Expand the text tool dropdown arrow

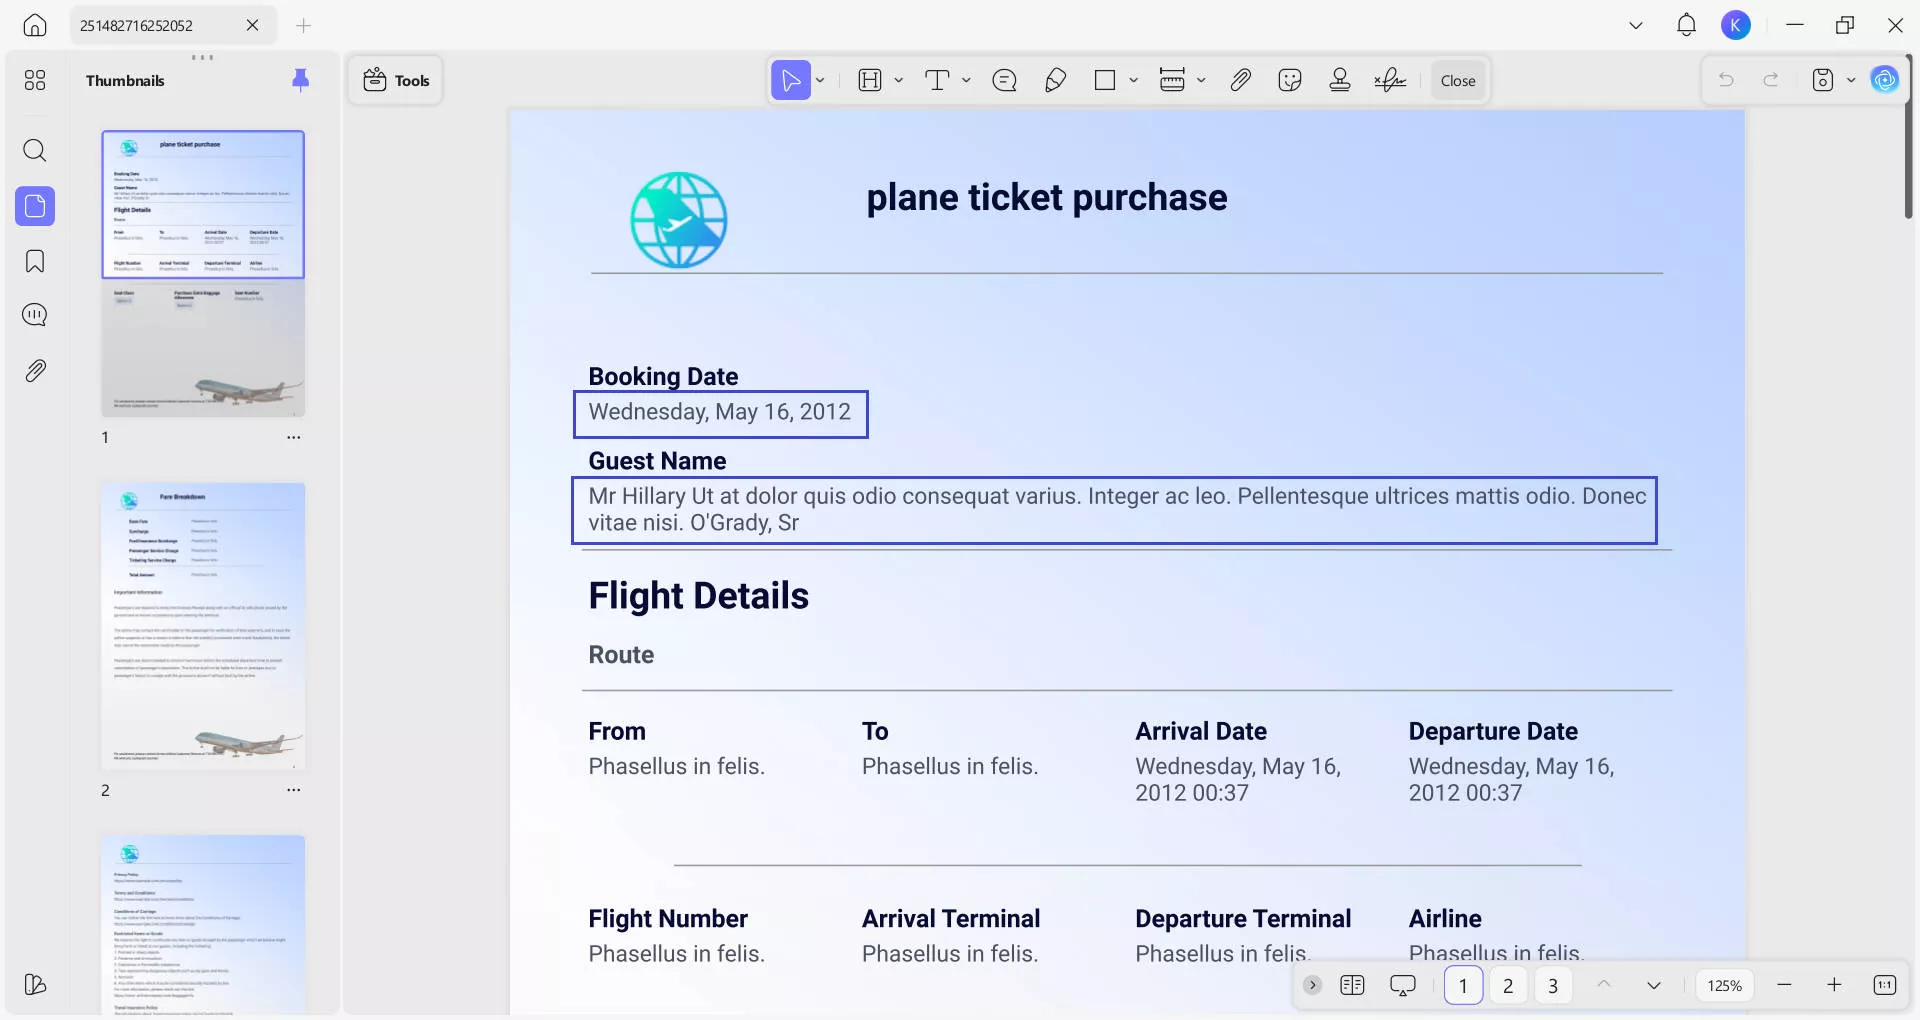pyautogui.click(x=966, y=81)
